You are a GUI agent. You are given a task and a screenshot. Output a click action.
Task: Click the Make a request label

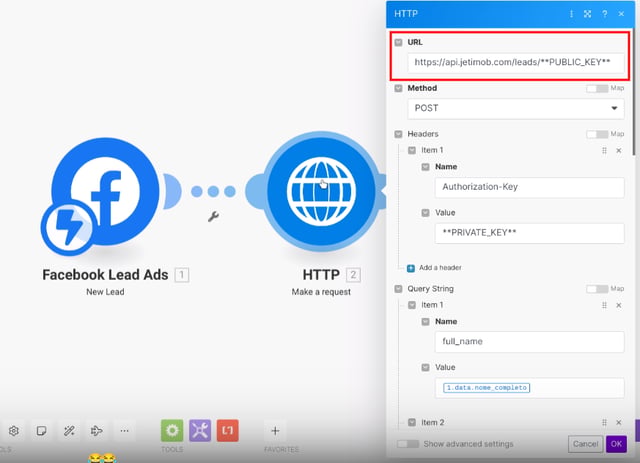coord(321,292)
